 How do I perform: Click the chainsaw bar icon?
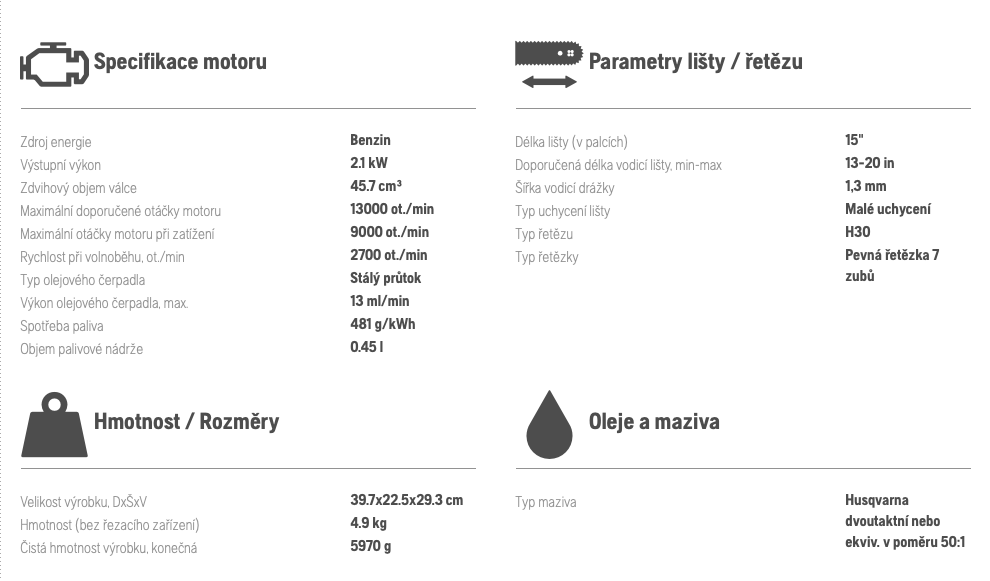(x=549, y=54)
